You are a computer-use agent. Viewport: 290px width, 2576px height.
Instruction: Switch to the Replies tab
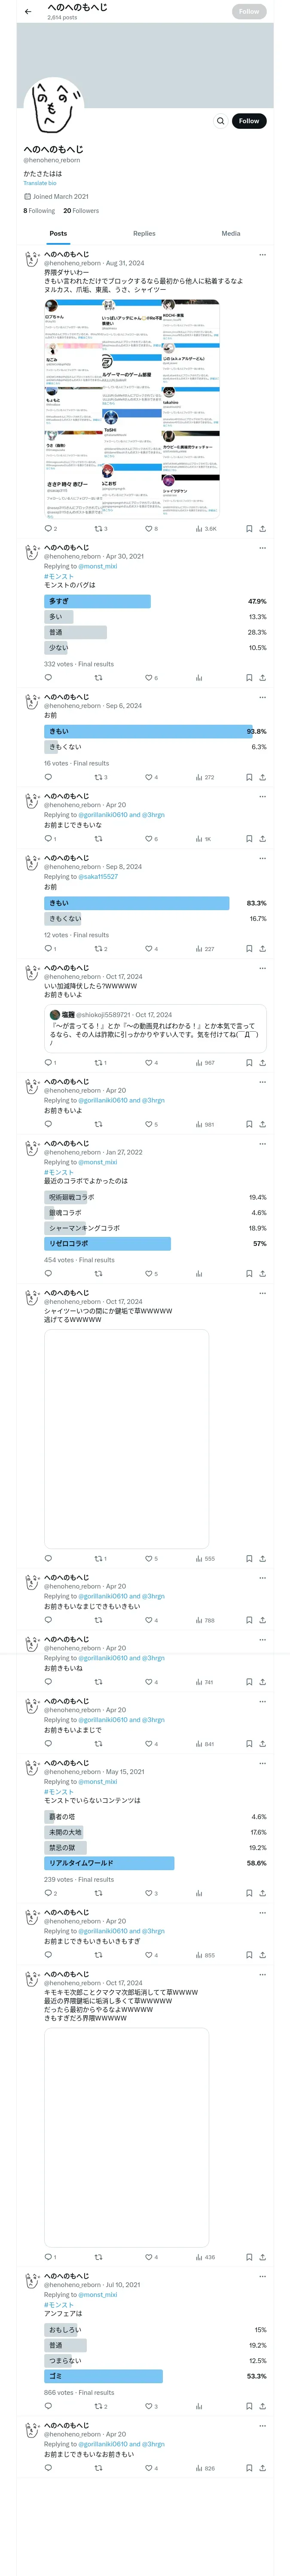tap(144, 233)
